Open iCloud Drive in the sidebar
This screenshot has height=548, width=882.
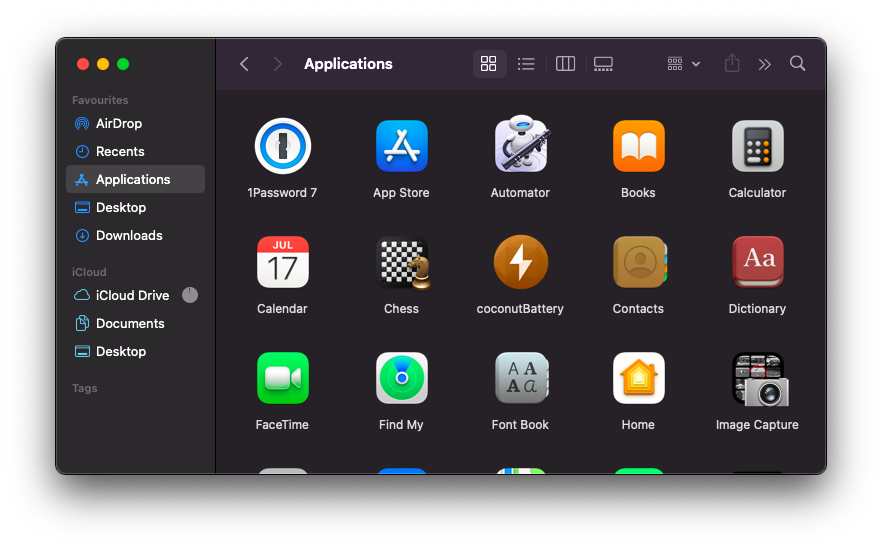136,295
